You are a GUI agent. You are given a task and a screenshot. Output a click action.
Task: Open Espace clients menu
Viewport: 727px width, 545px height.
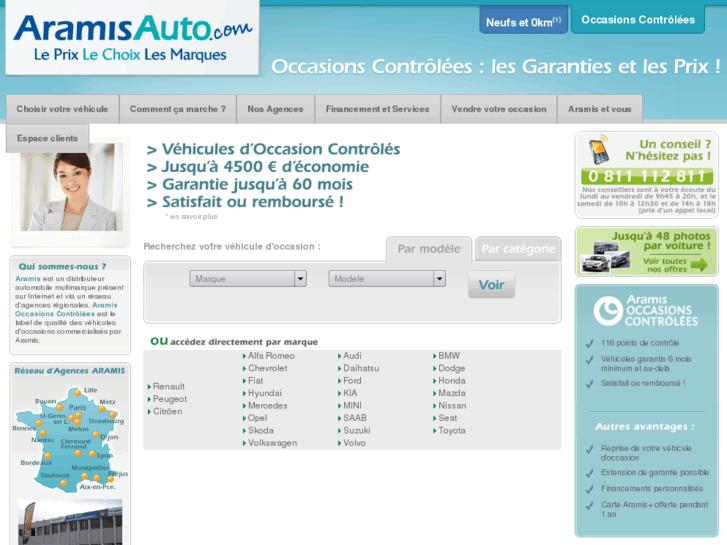pyautogui.click(x=47, y=138)
